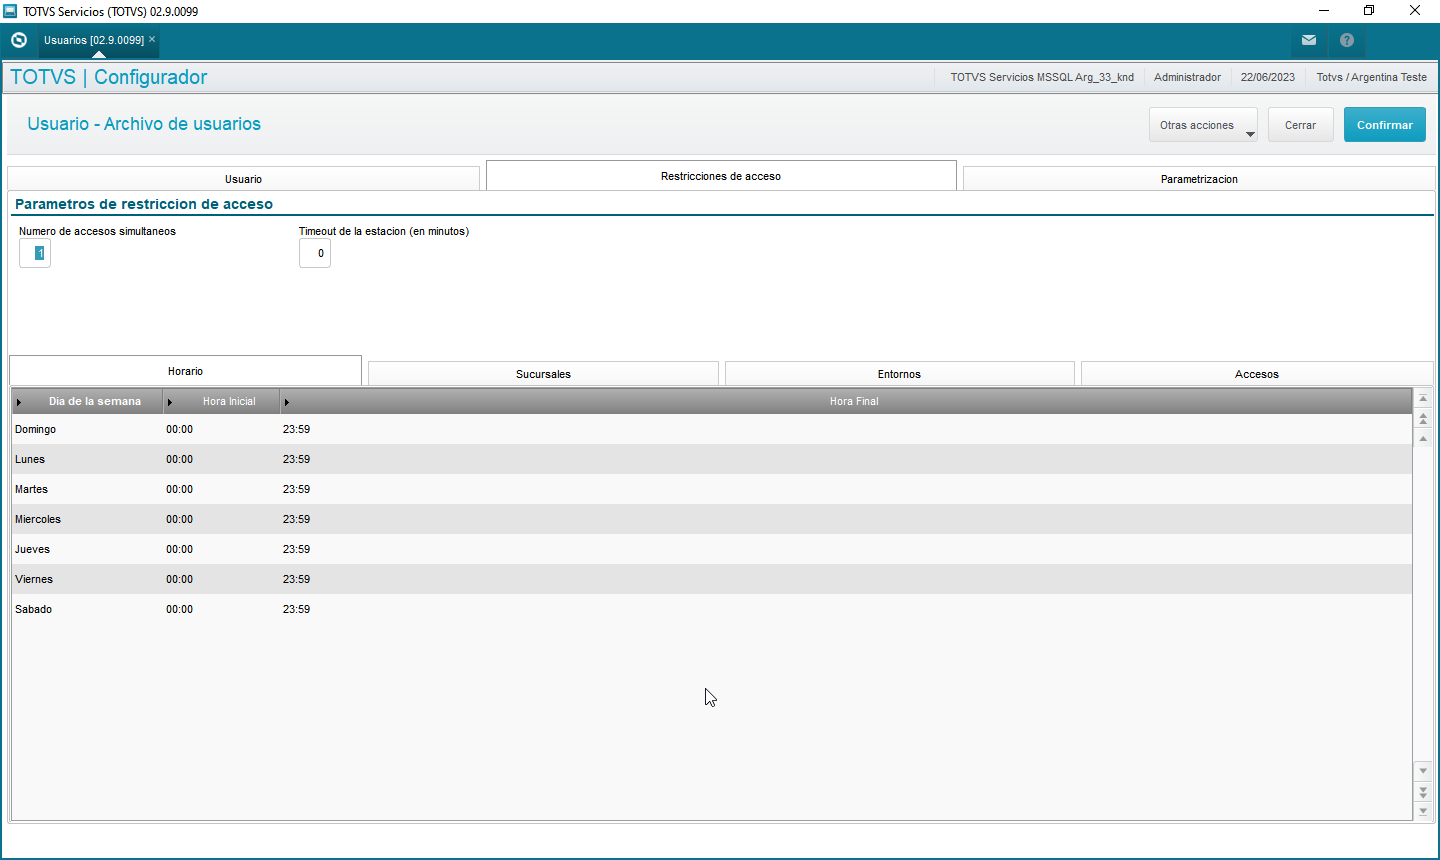Image resolution: width=1440 pixels, height=860 pixels.
Task: Click Hora Inicial 00:00 for Domingo
Action: coord(179,429)
